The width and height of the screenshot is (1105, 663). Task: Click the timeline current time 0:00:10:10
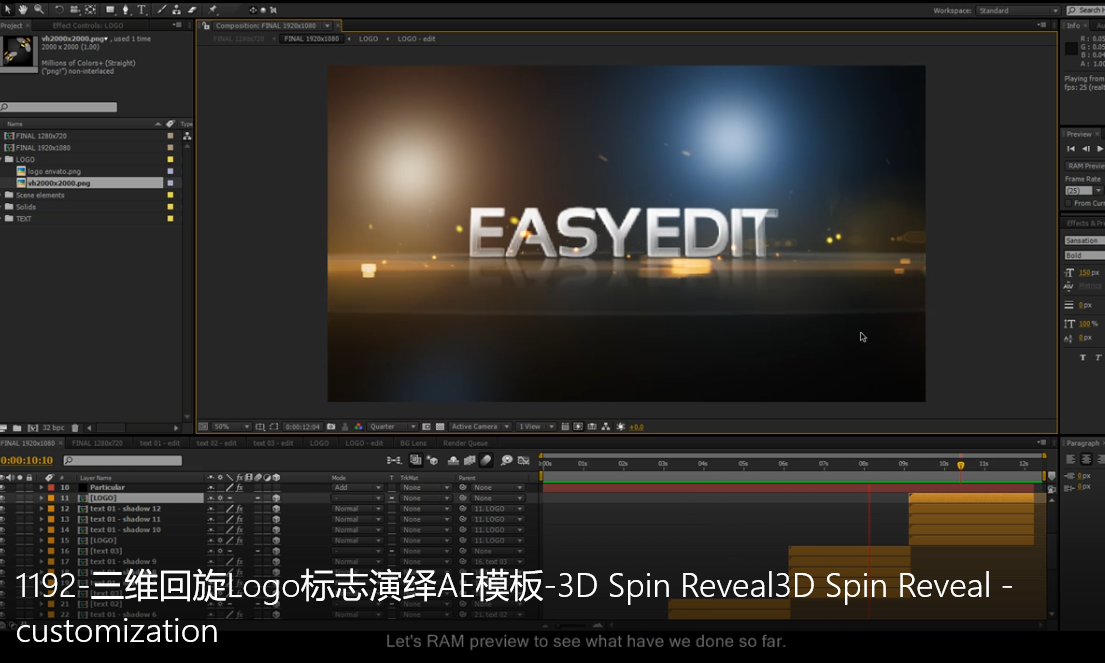tap(27, 460)
